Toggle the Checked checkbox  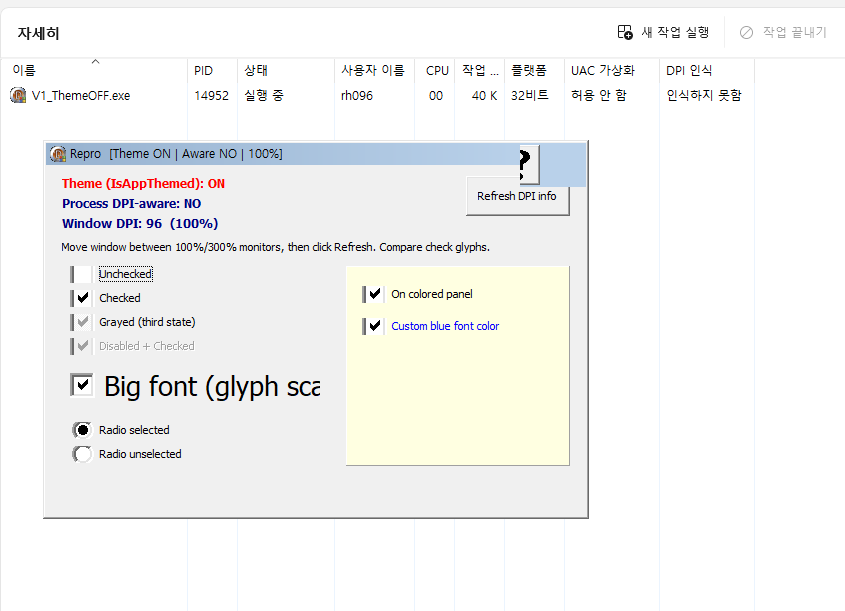click(81, 298)
